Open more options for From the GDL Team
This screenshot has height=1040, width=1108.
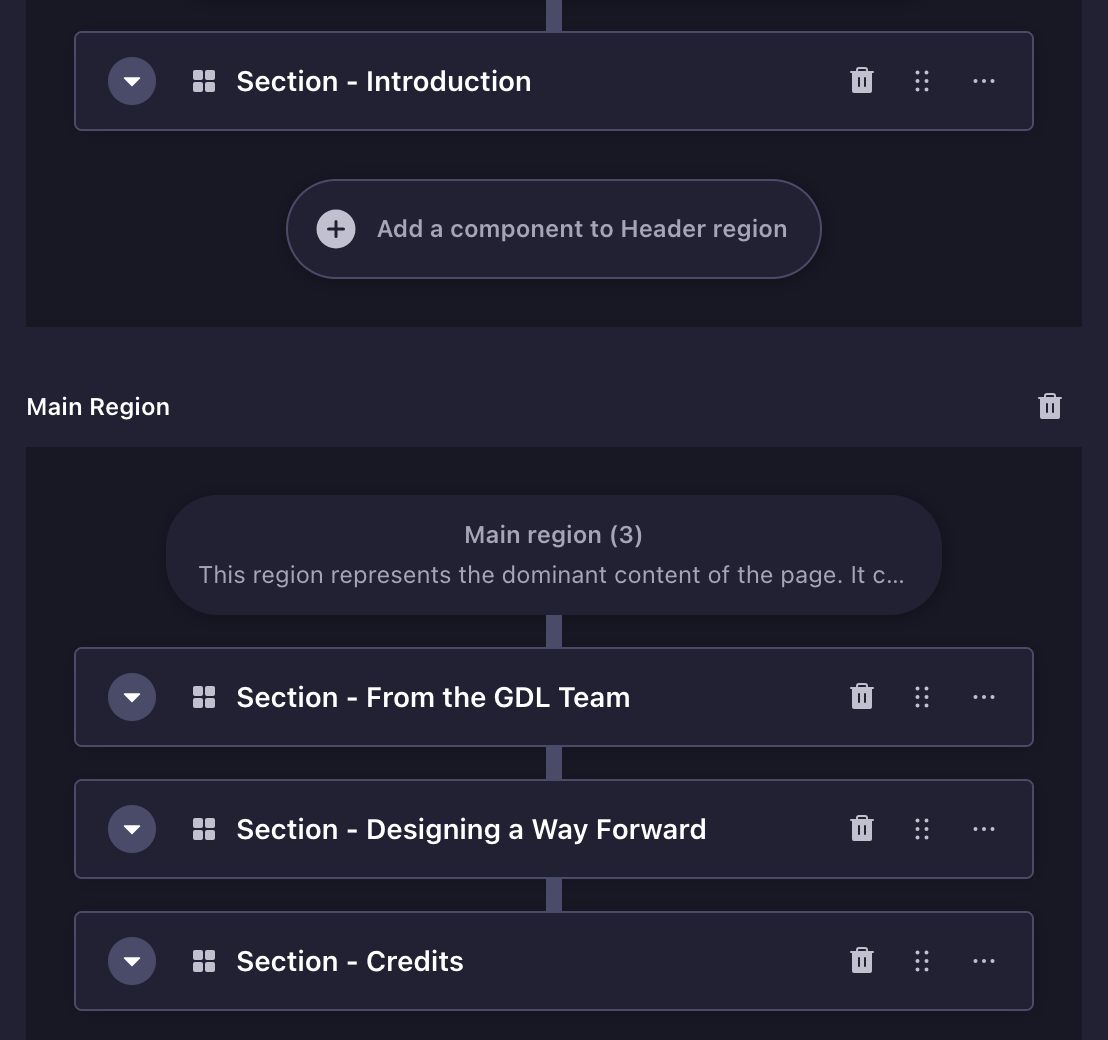point(984,697)
